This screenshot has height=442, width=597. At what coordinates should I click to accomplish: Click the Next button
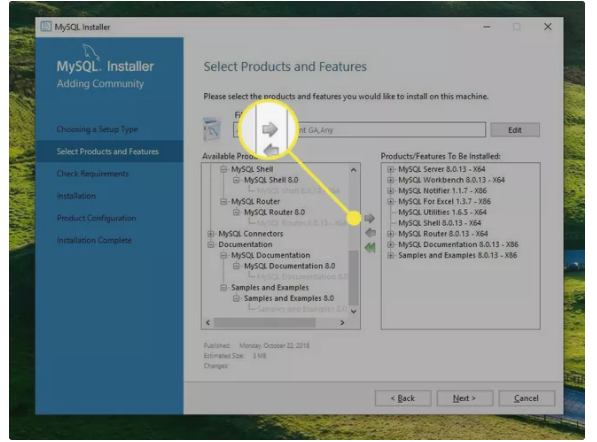click(x=465, y=398)
